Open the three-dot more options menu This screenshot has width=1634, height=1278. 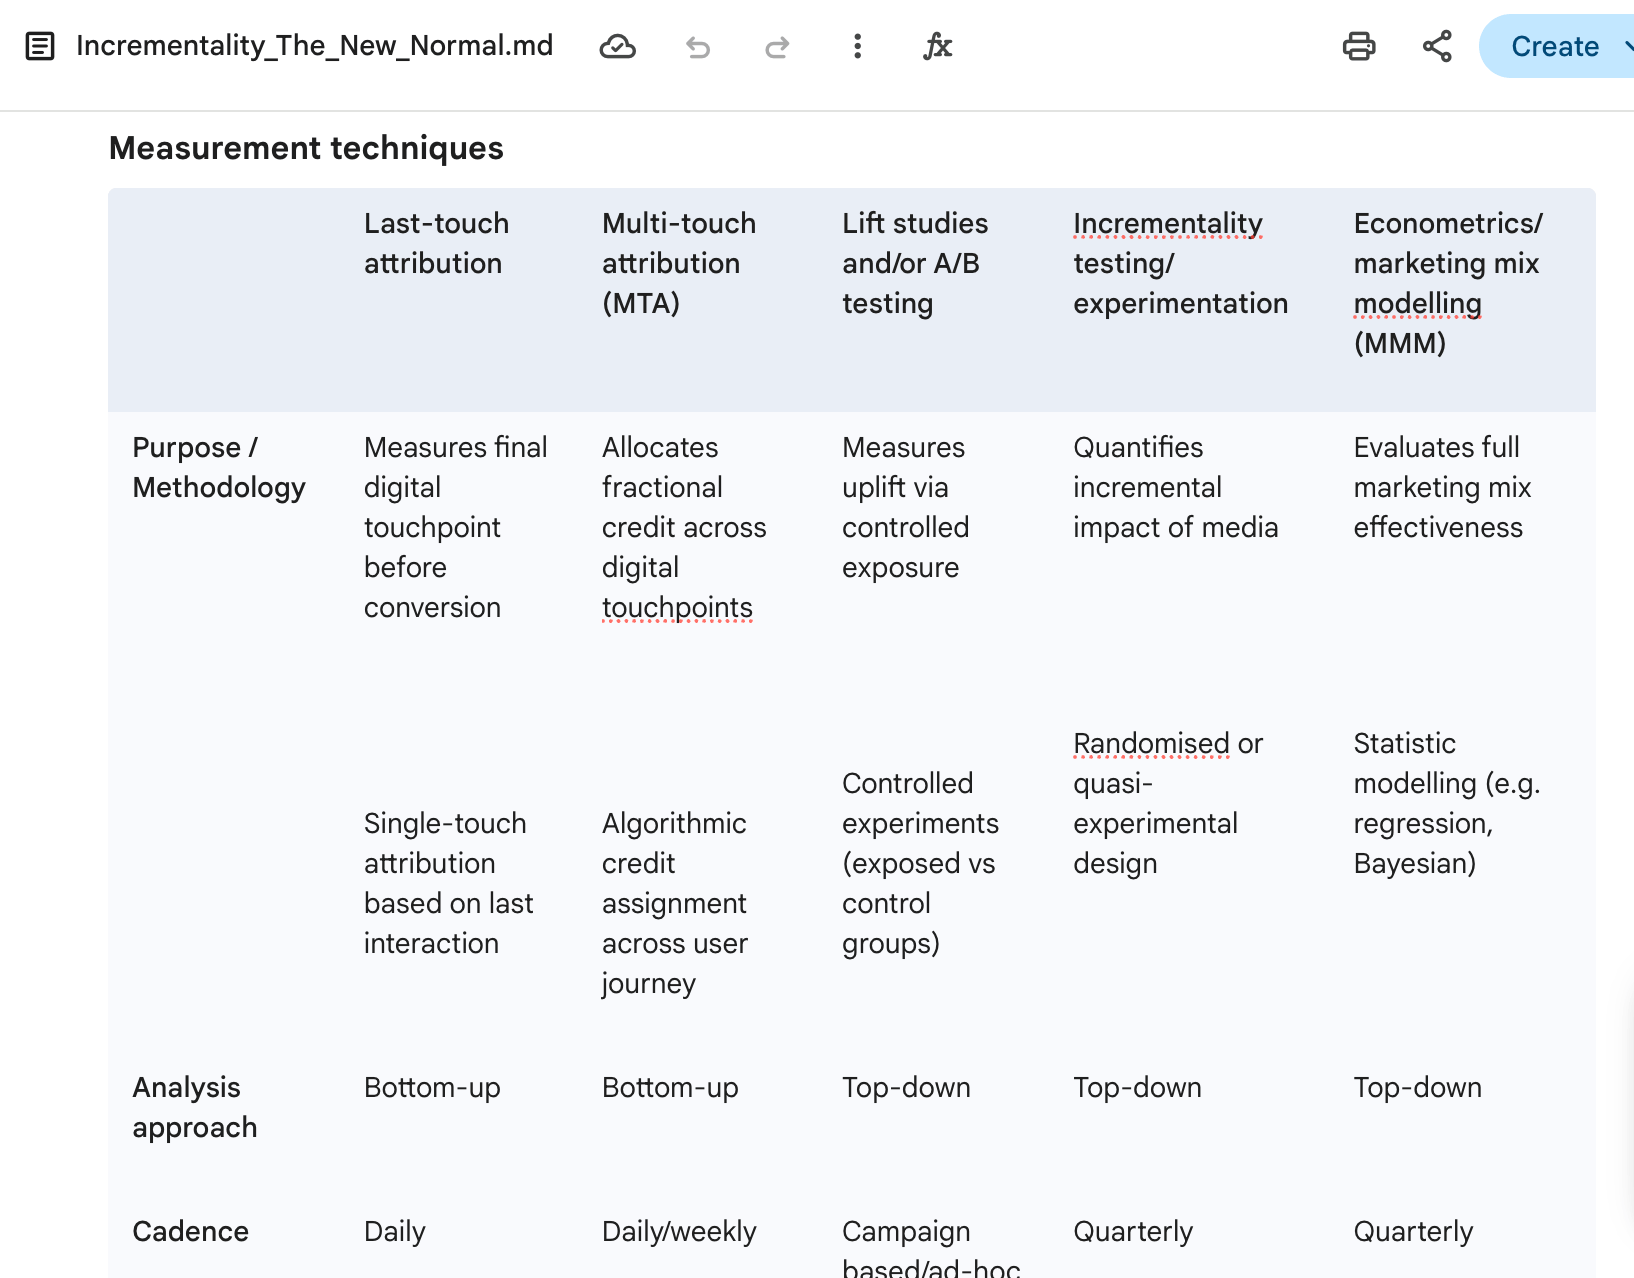(x=857, y=46)
